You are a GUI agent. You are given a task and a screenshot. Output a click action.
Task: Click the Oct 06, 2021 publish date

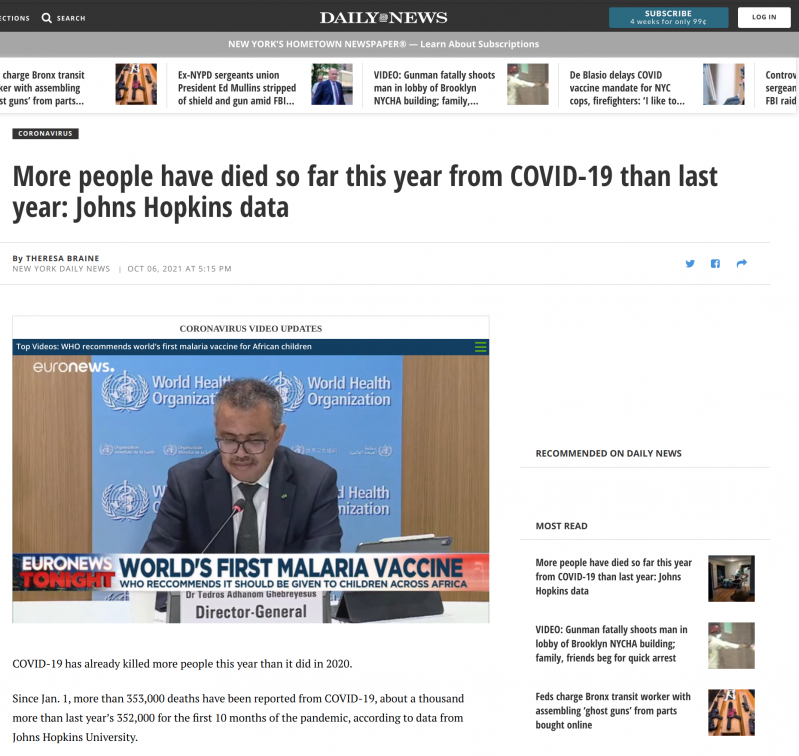[x=179, y=269]
